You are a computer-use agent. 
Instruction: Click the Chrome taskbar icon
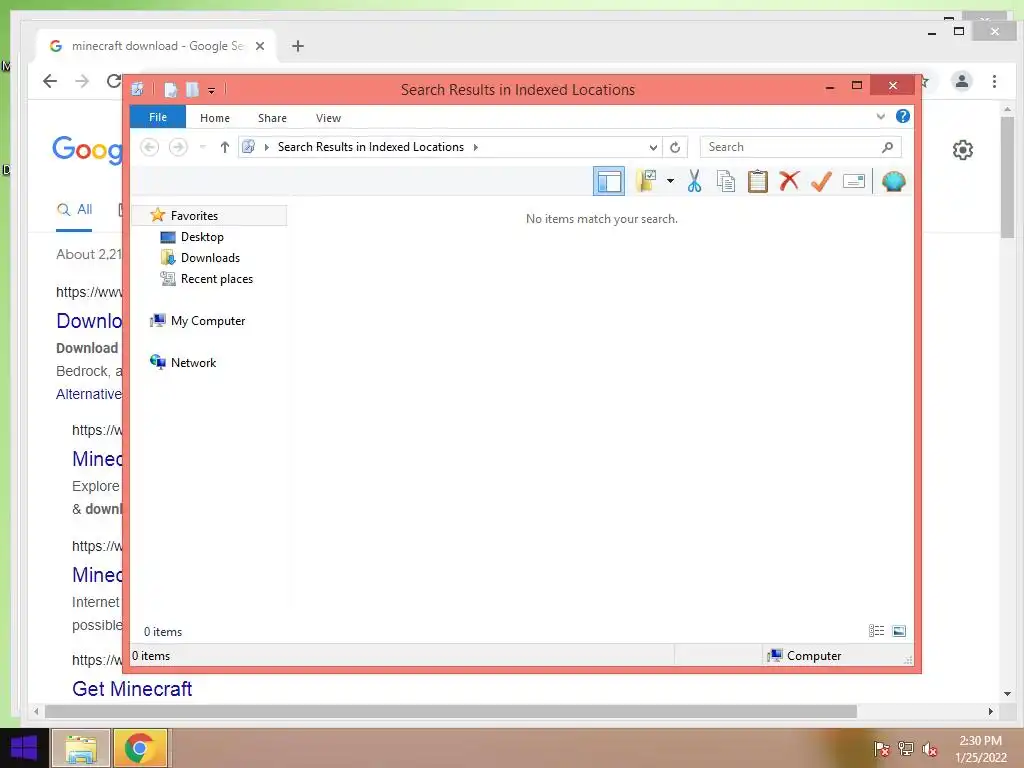[x=140, y=748]
